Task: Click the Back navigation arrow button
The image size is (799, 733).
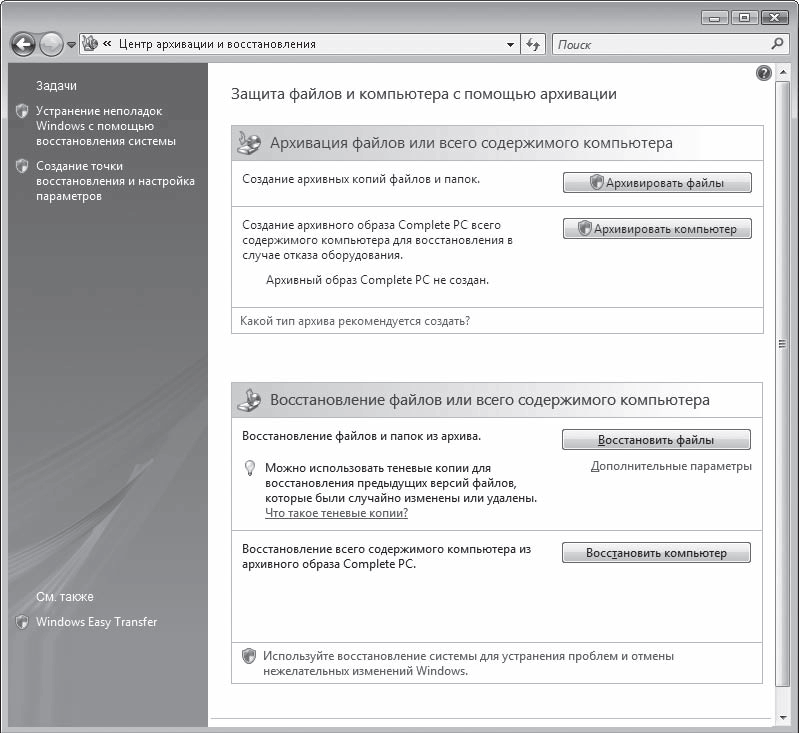Action: (x=24, y=44)
